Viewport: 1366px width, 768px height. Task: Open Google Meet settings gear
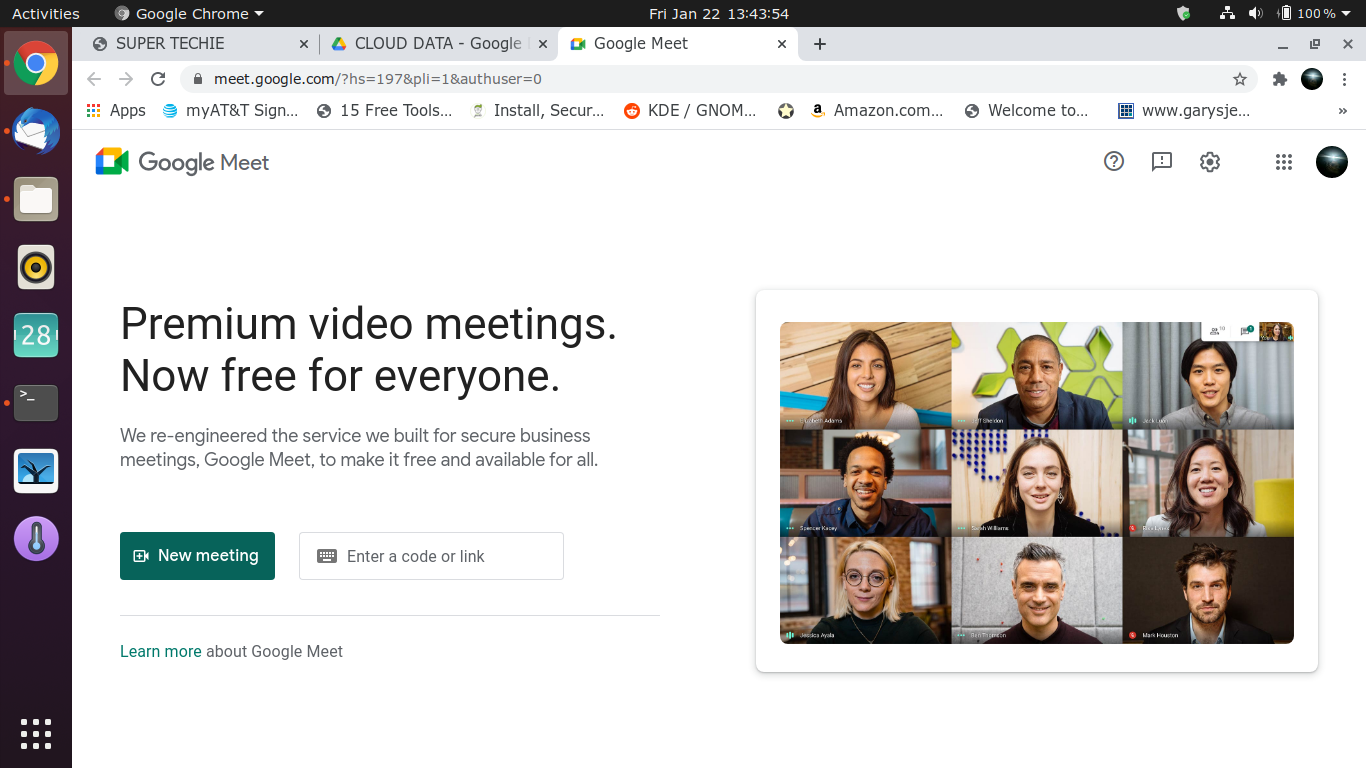tap(1210, 161)
